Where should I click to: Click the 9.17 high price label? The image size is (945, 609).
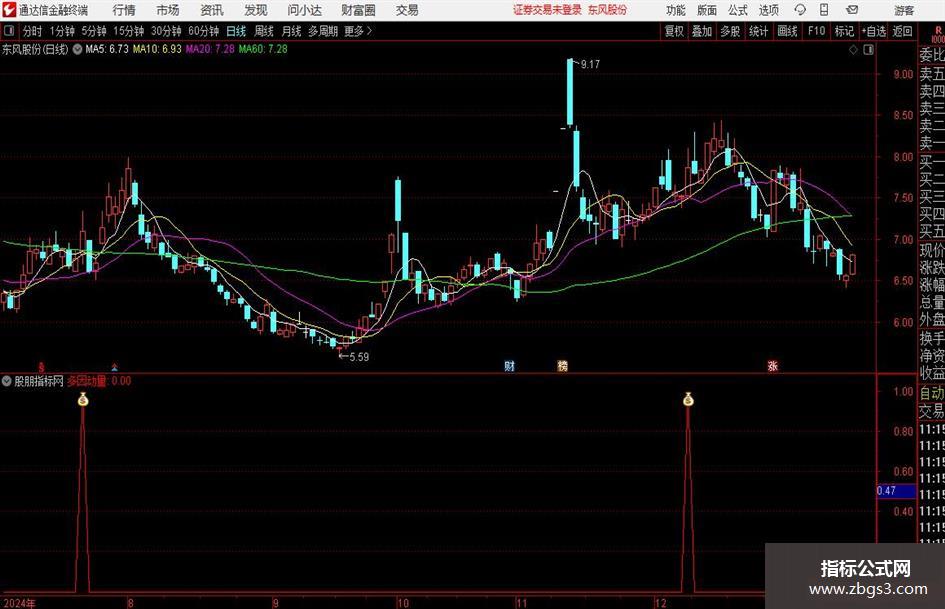point(590,65)
